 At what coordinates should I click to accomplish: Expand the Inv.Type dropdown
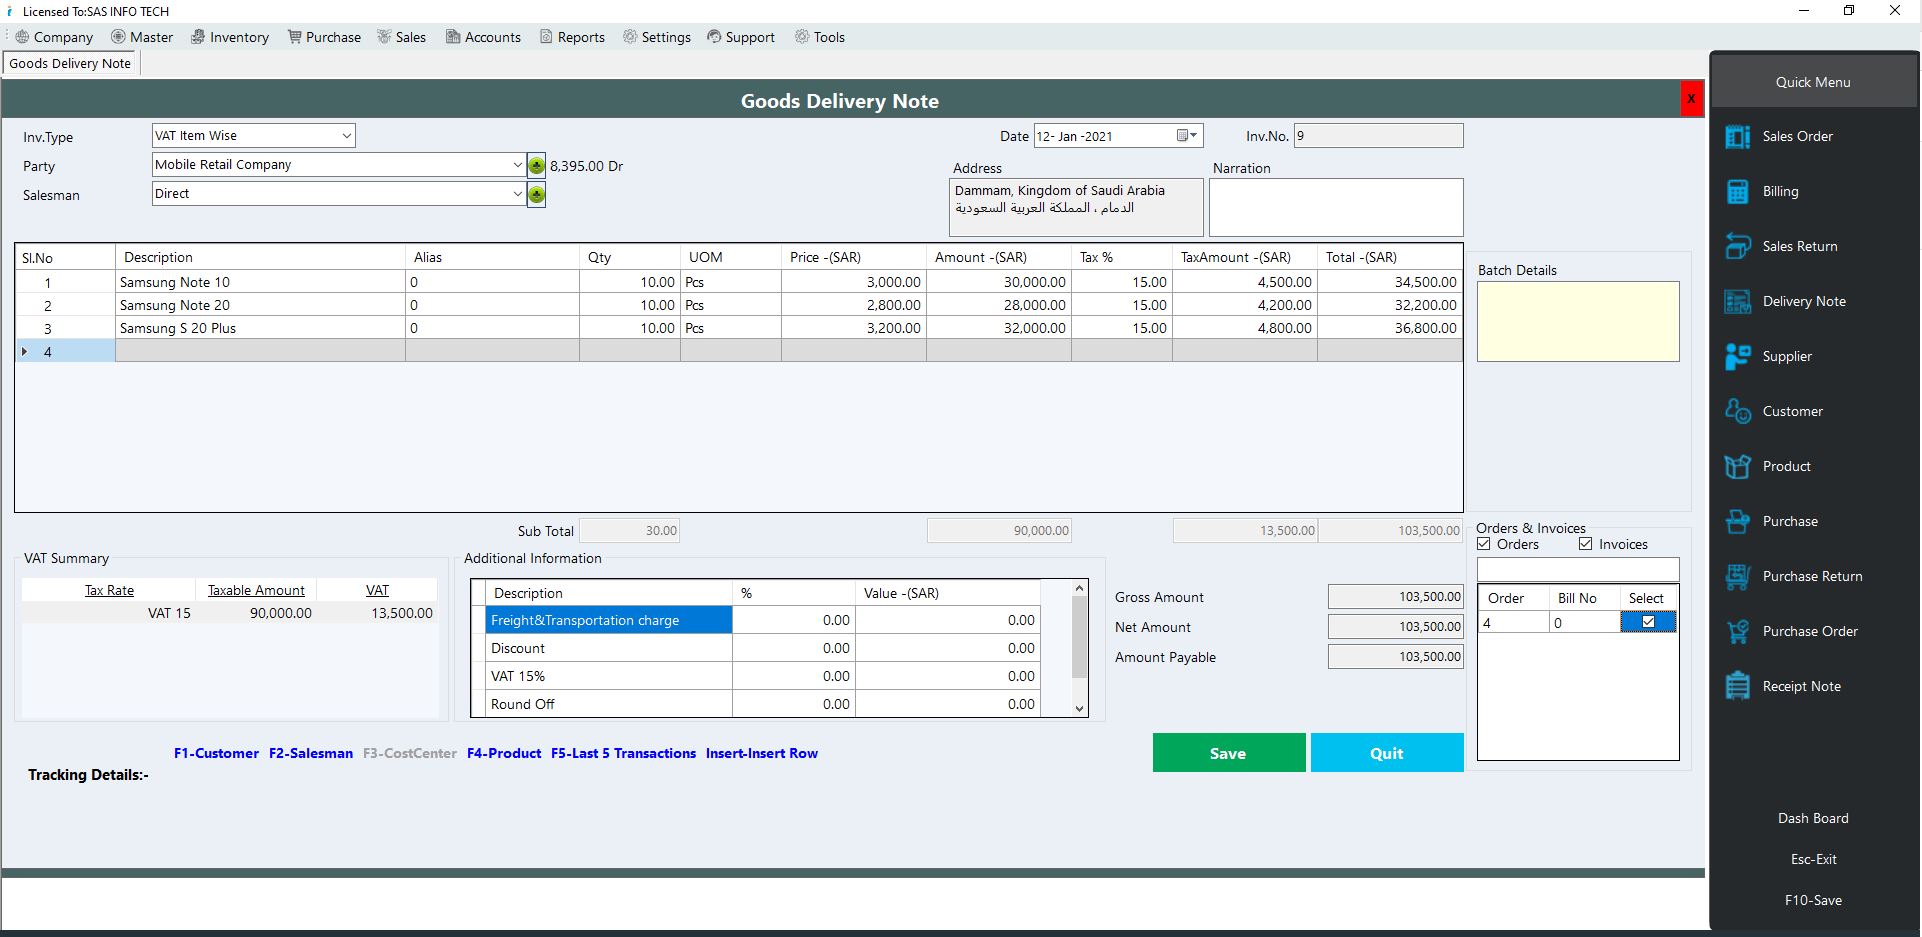pyautogui.click(x=346, y=135)
